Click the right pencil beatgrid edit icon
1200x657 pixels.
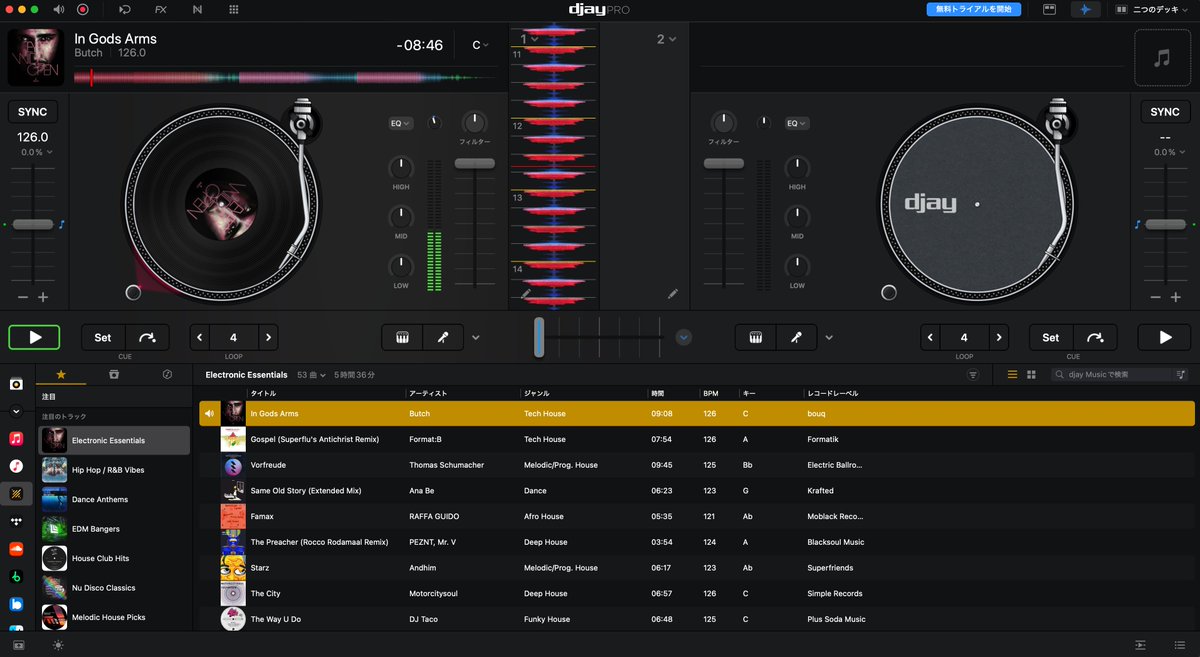click(x=672, y=294)
